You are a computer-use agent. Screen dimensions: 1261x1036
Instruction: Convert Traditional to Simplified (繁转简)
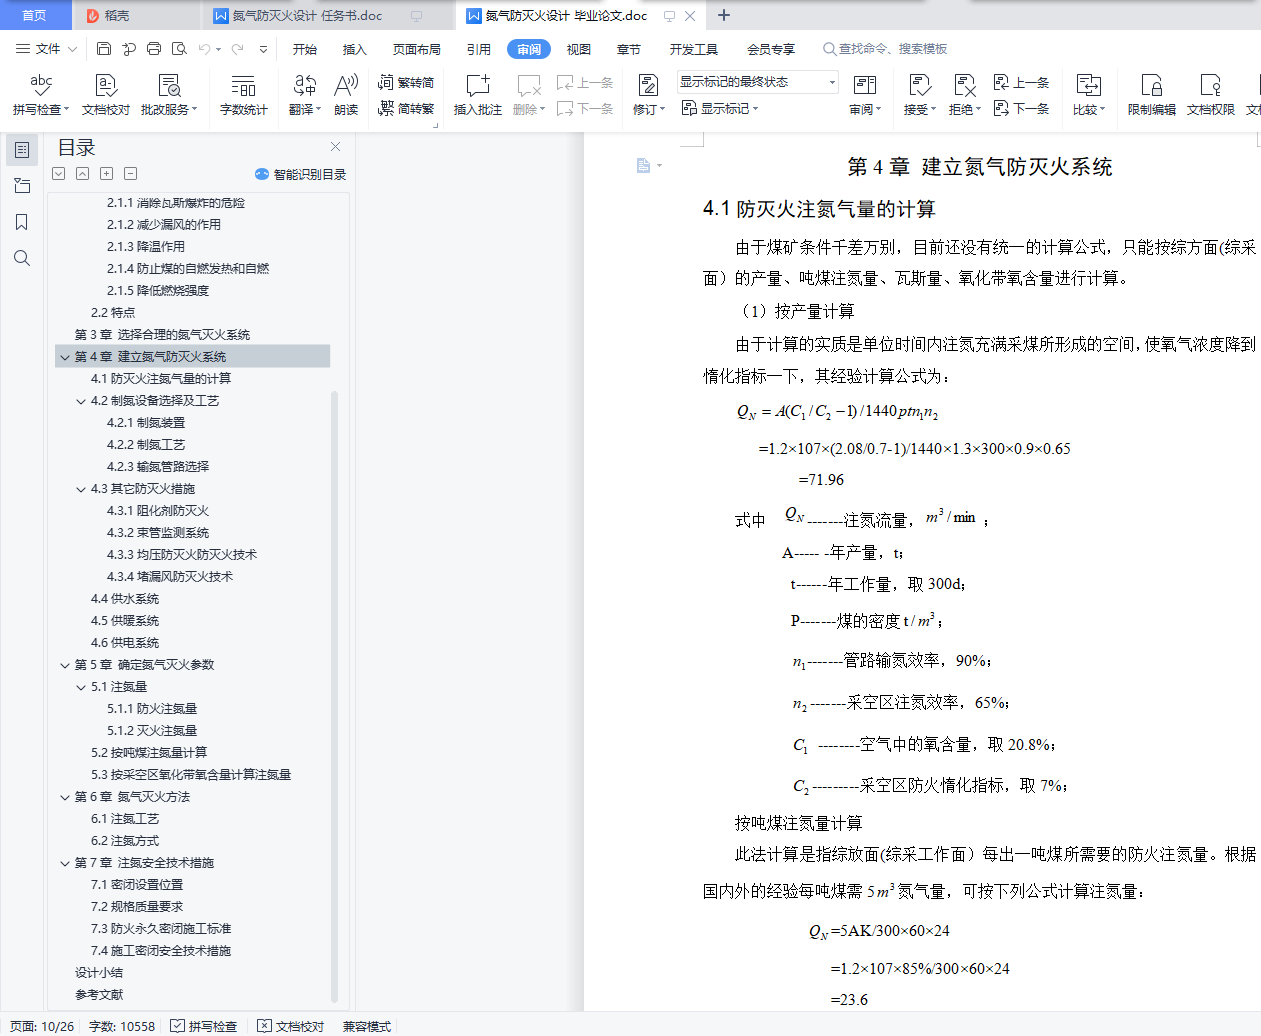(x=406, y=82)
